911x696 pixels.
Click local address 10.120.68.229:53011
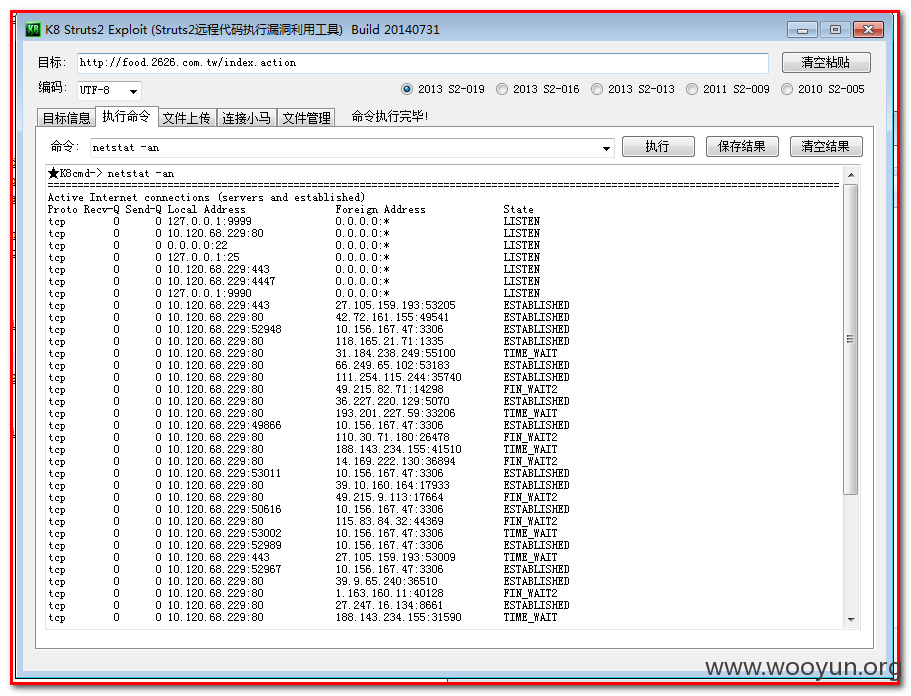coord(225,473)
